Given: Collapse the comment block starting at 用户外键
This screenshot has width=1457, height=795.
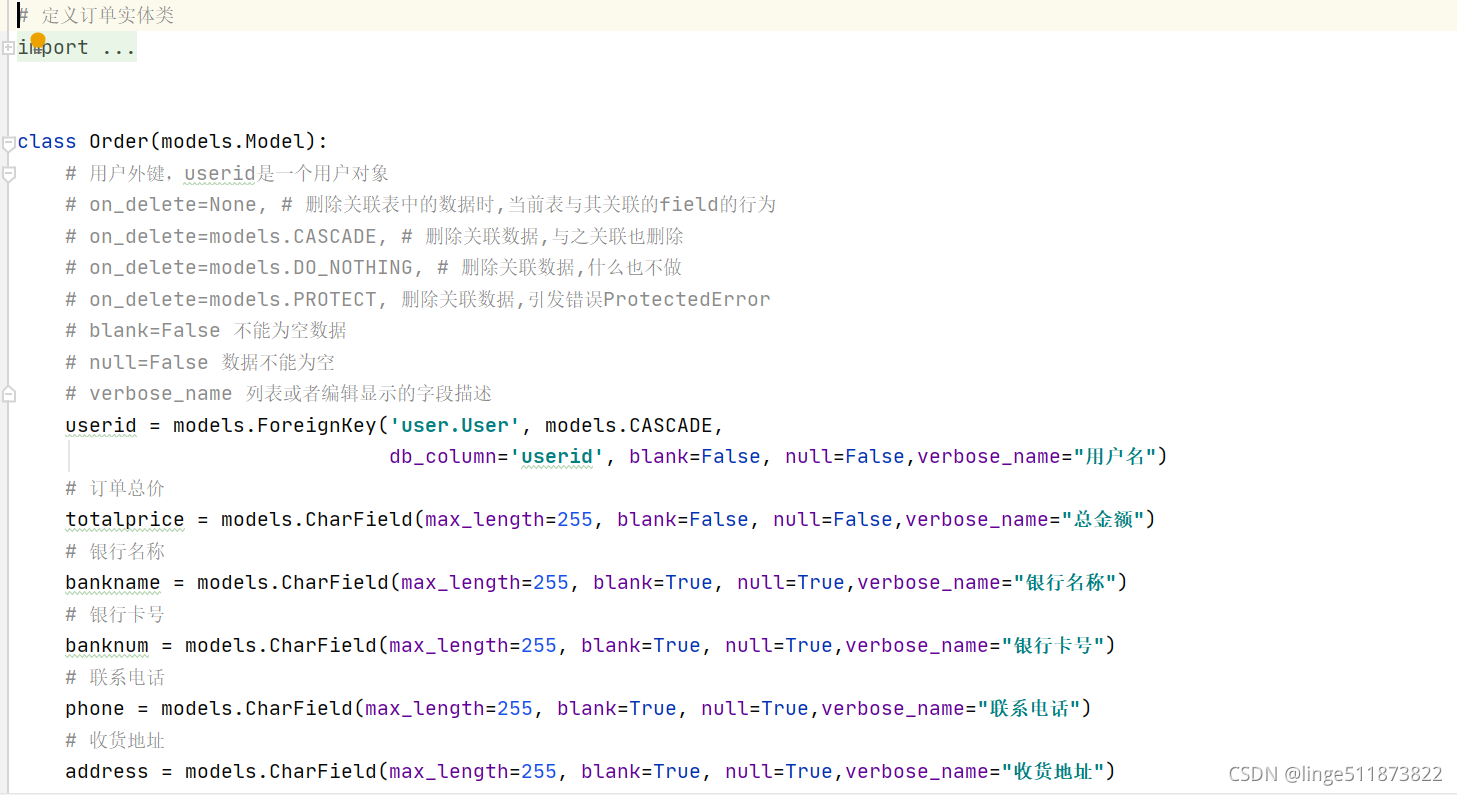Looking at the screenshot, I should 8,174.
